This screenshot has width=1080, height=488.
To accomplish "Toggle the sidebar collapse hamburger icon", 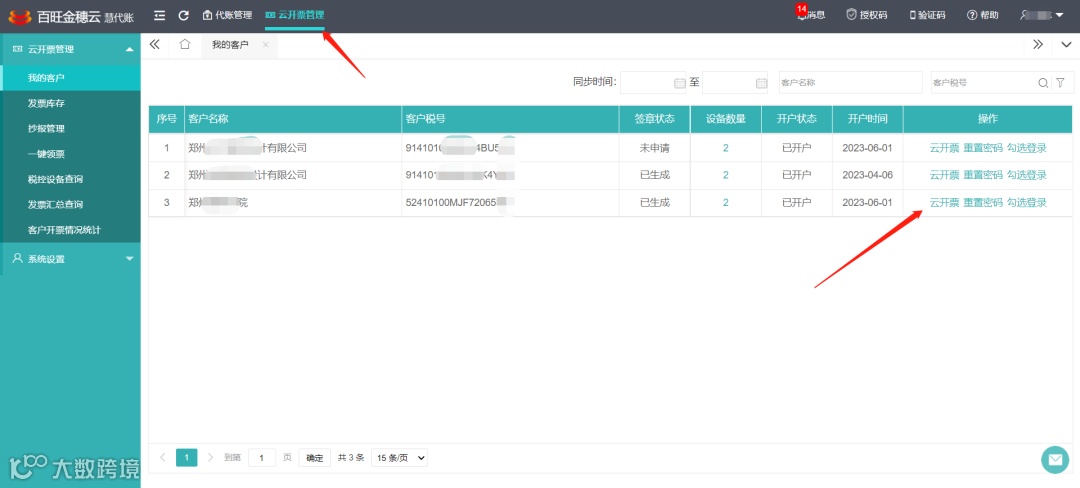I will pyautogui.click(x=160, y=15).
